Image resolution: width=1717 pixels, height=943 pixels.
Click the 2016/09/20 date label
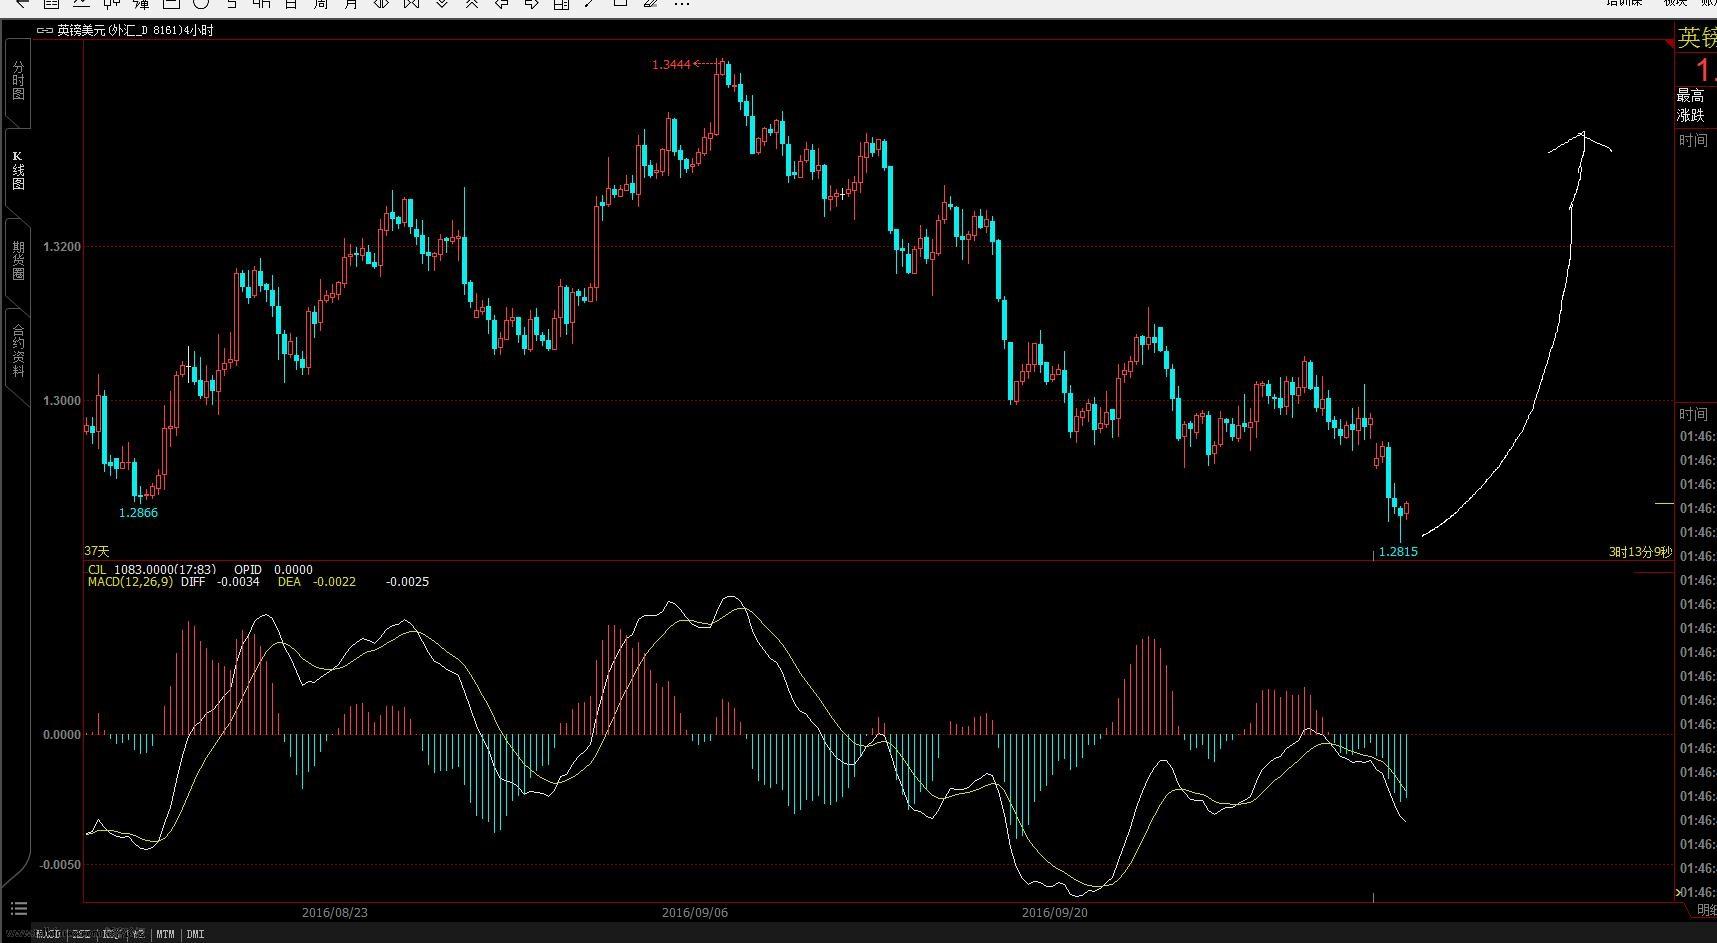coord(1055,913)
